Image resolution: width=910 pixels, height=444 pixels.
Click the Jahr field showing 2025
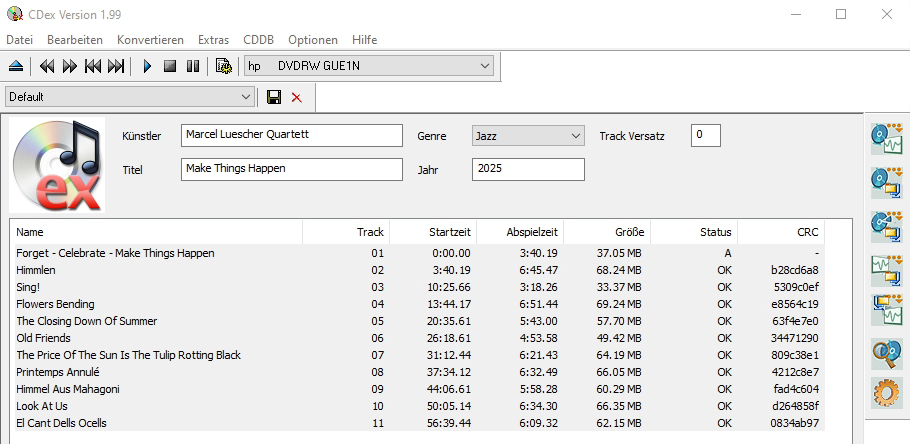click(x=527, y=169)
